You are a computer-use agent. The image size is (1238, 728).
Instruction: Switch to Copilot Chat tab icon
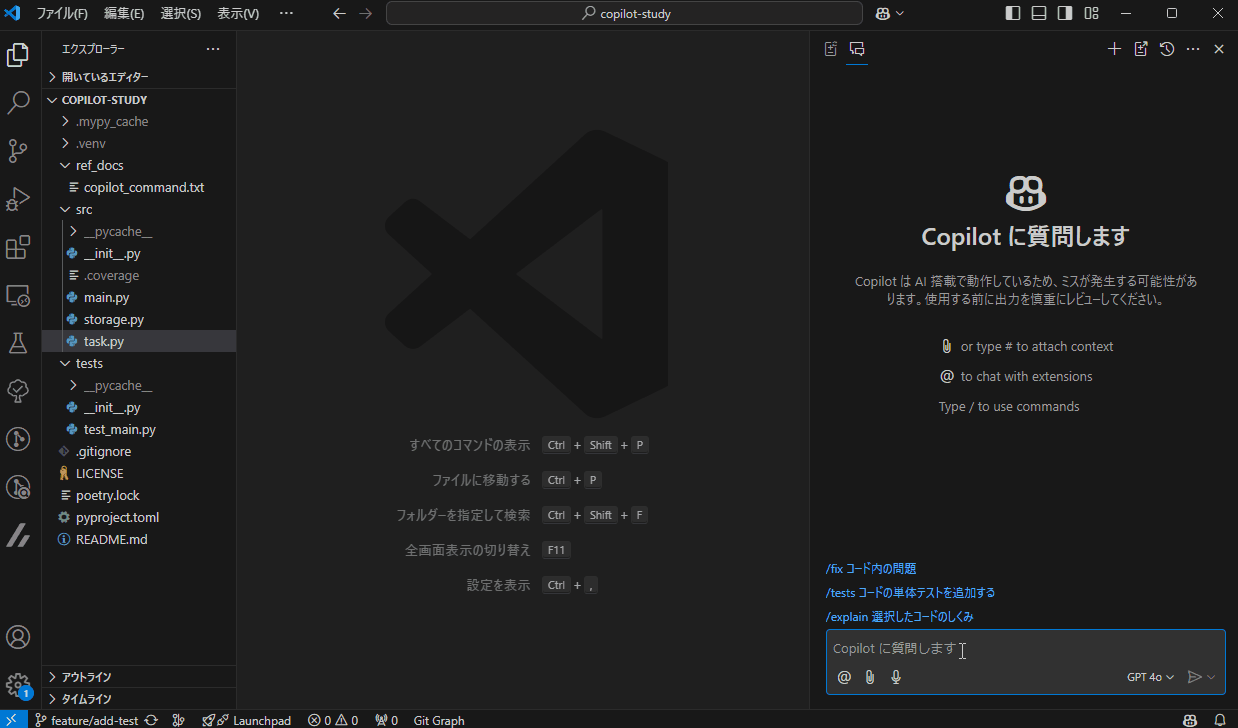point(857,49)
